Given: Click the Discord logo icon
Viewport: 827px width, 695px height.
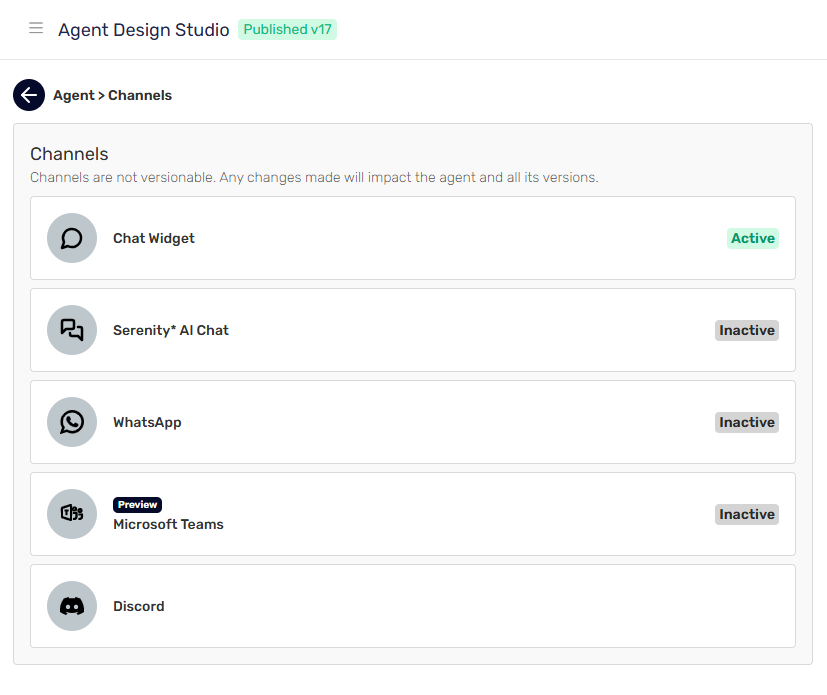Looking at the screenshot, I should pyautogui.click(x=72, y=606).
